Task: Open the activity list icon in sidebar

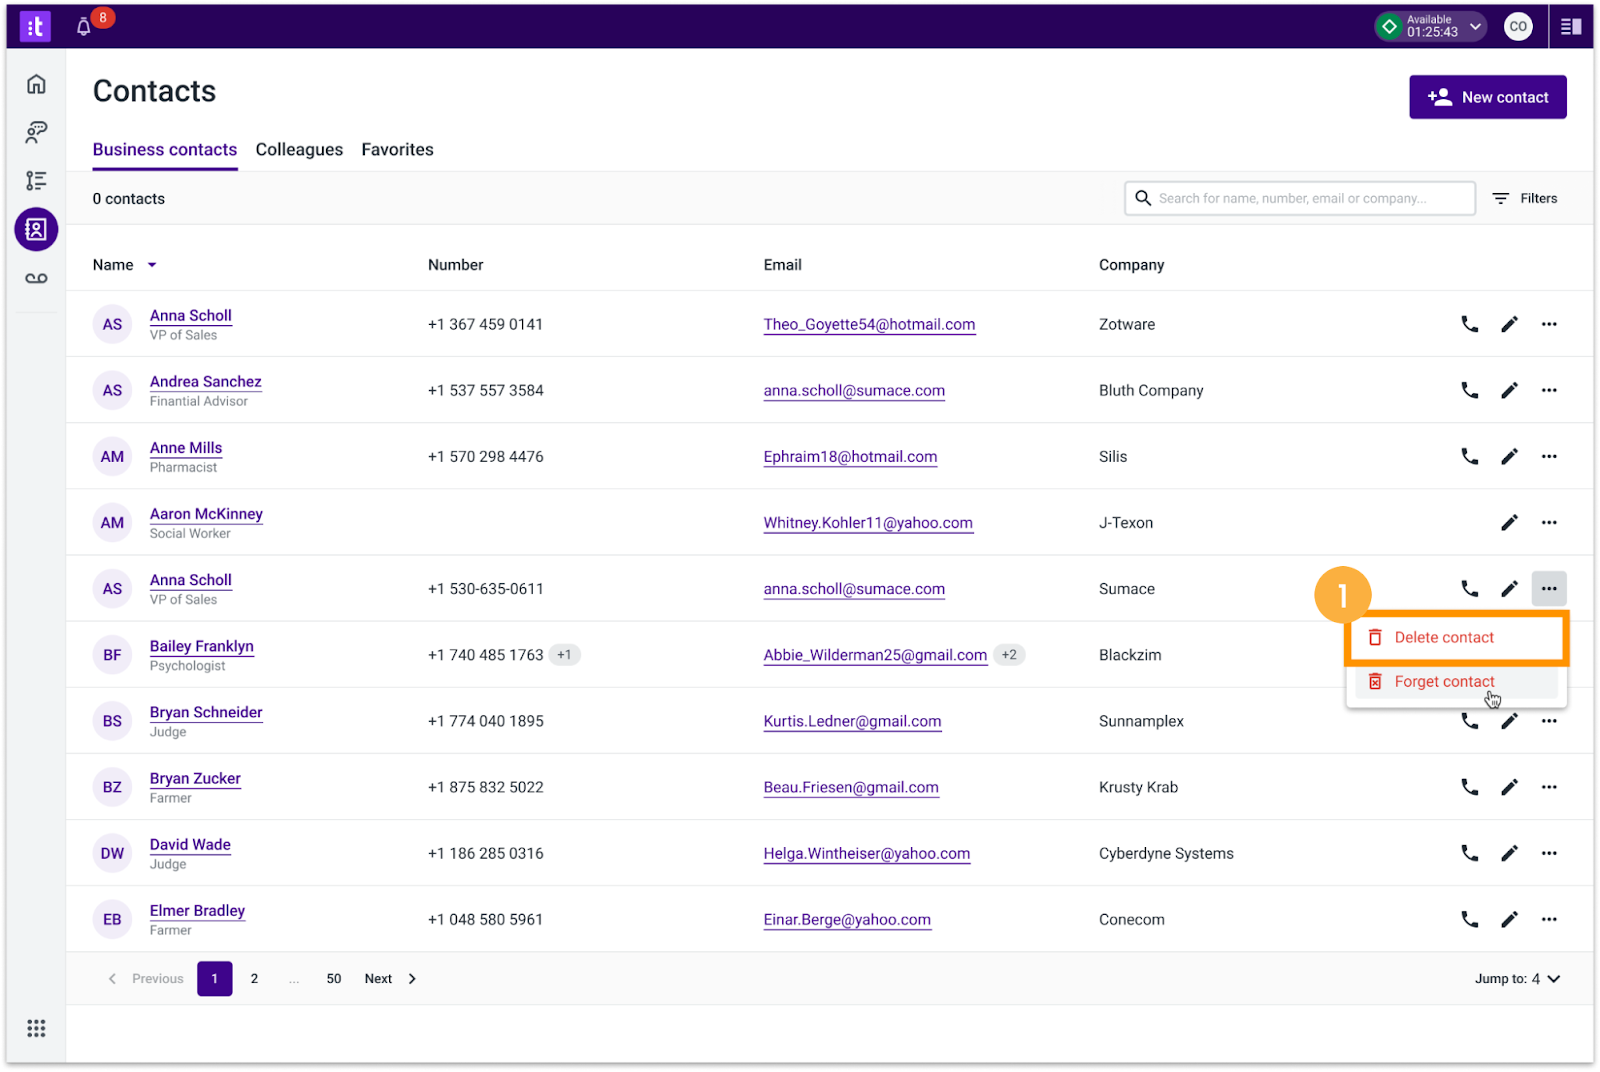Action: click(x=36, y=180)
